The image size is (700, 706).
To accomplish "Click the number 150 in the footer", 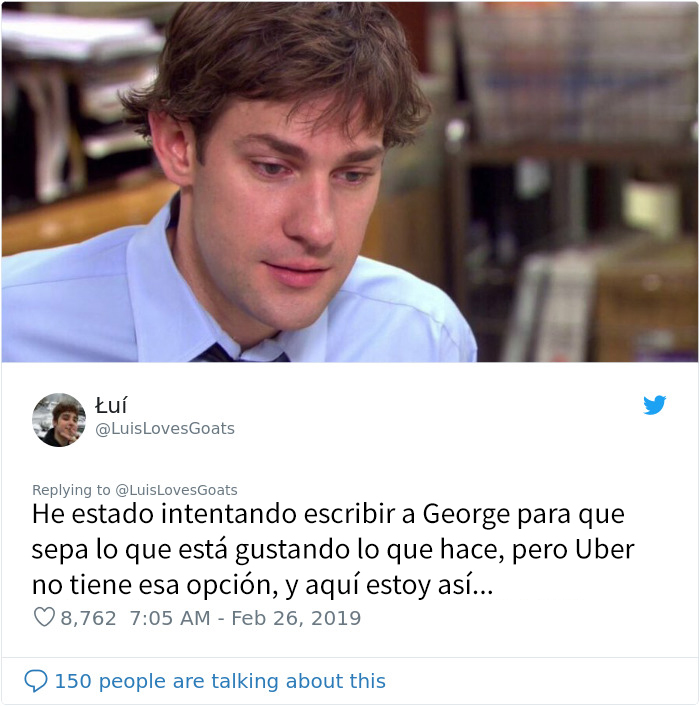I will [73, 681].
